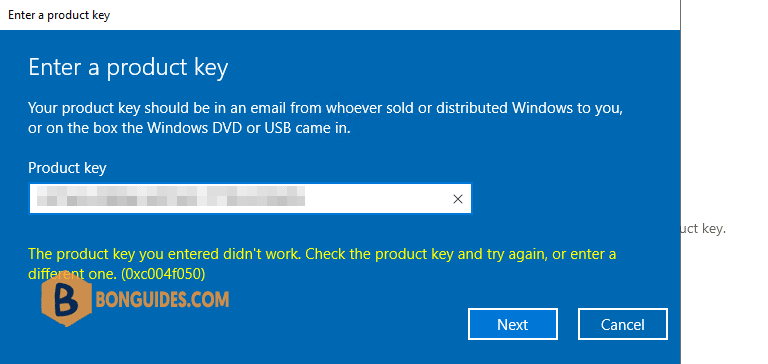Click the 'Your product key should be' description line
The image size is (768, 364).
point(325,108)
